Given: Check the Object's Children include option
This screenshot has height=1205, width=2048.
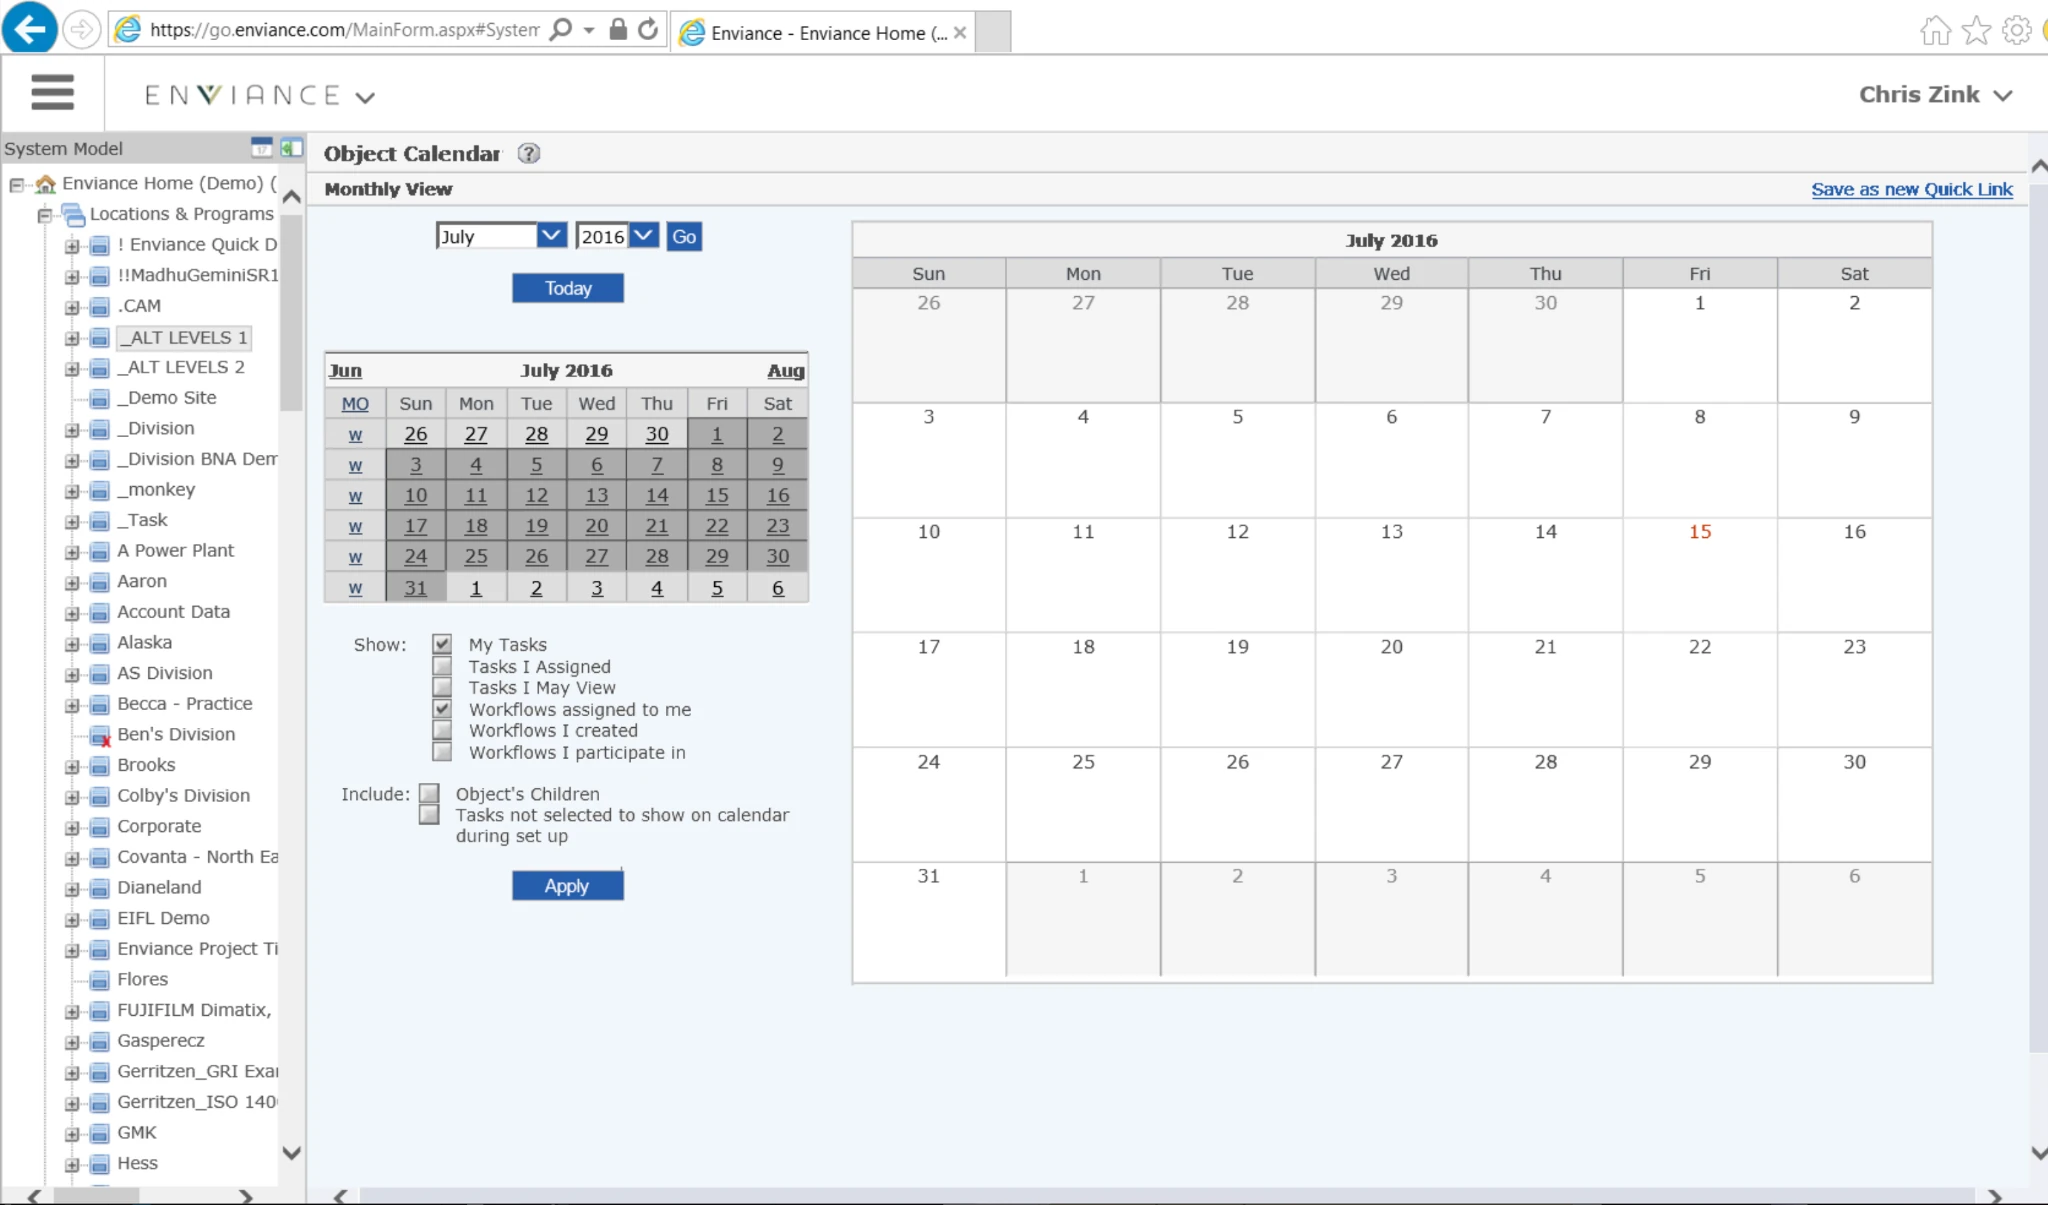Looking at the screenshot, I should tap(429, 794).
